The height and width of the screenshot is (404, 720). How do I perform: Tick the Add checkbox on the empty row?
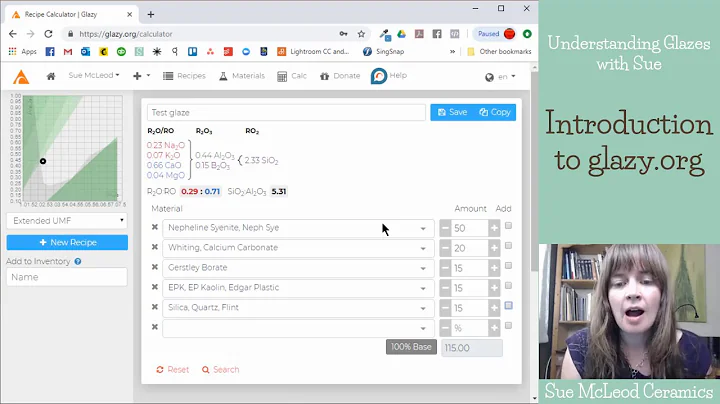(508, 325)
